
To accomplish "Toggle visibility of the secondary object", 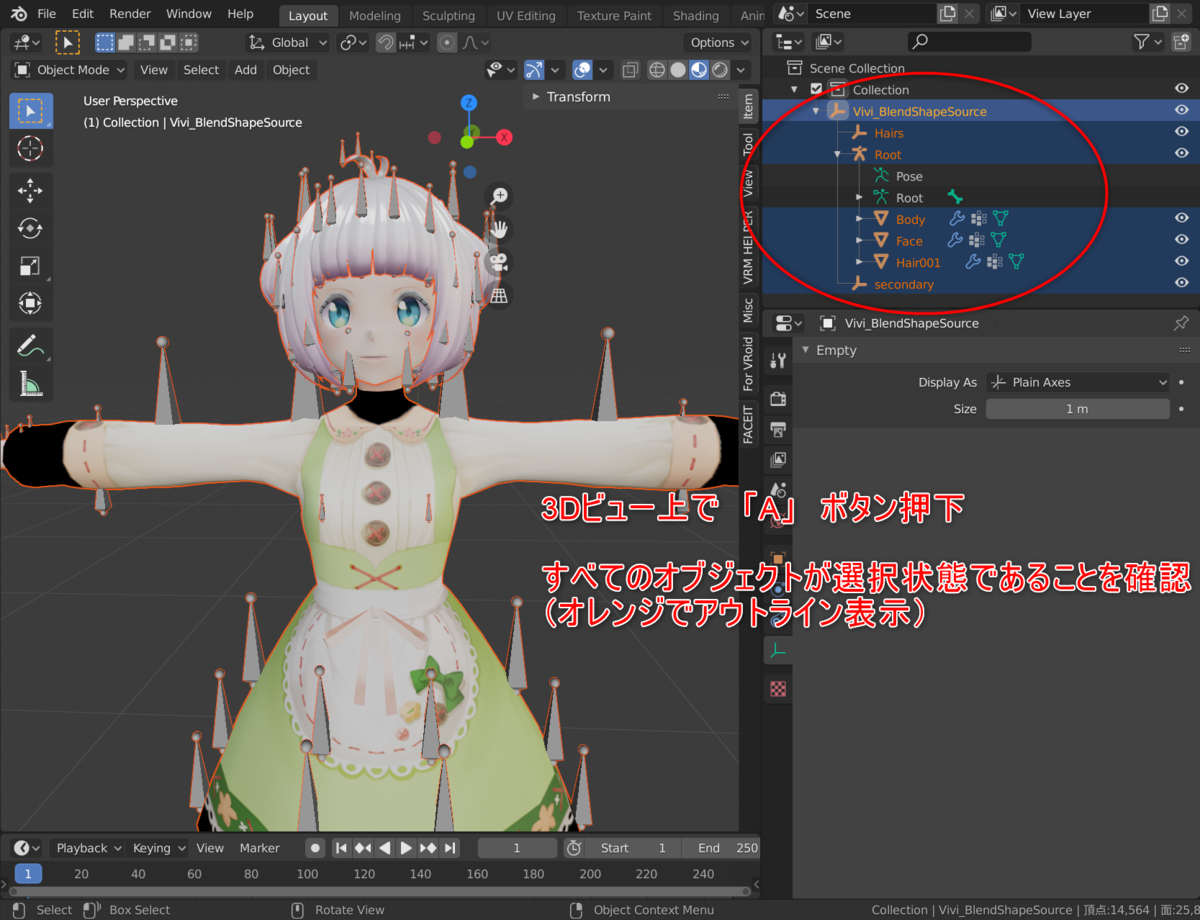I will 1181,284.
